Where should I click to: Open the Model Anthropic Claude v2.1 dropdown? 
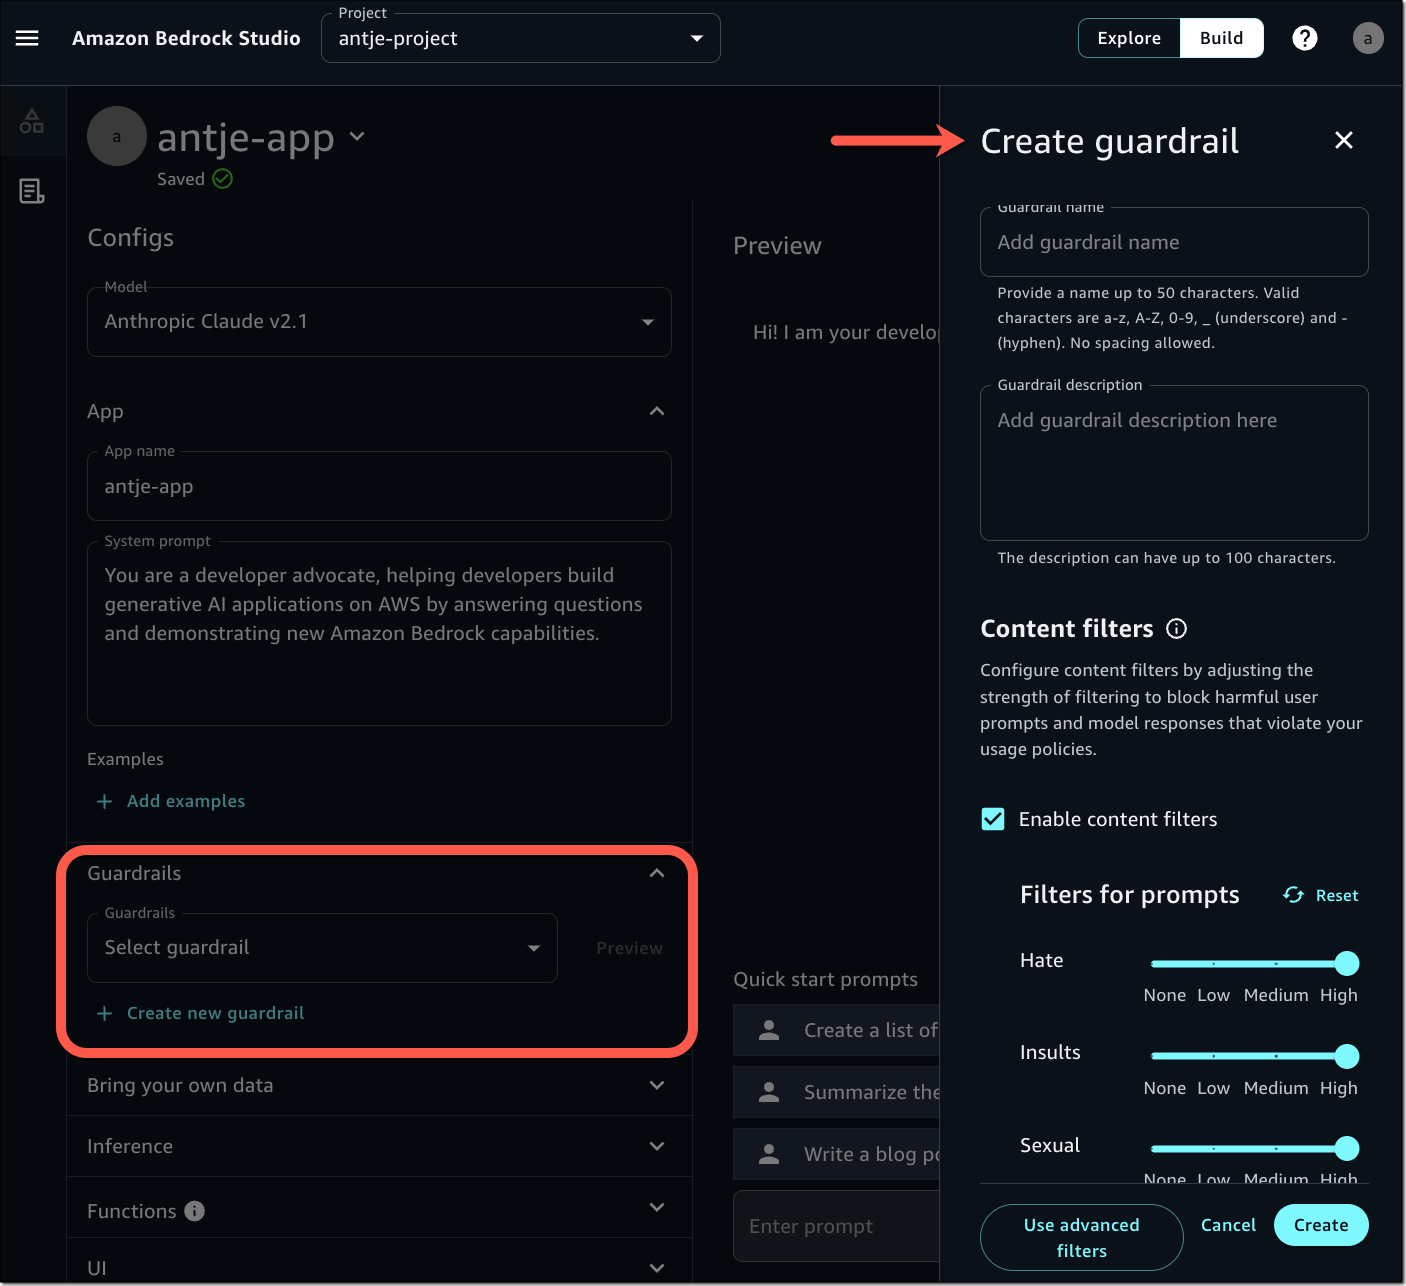tap(379, 322)
